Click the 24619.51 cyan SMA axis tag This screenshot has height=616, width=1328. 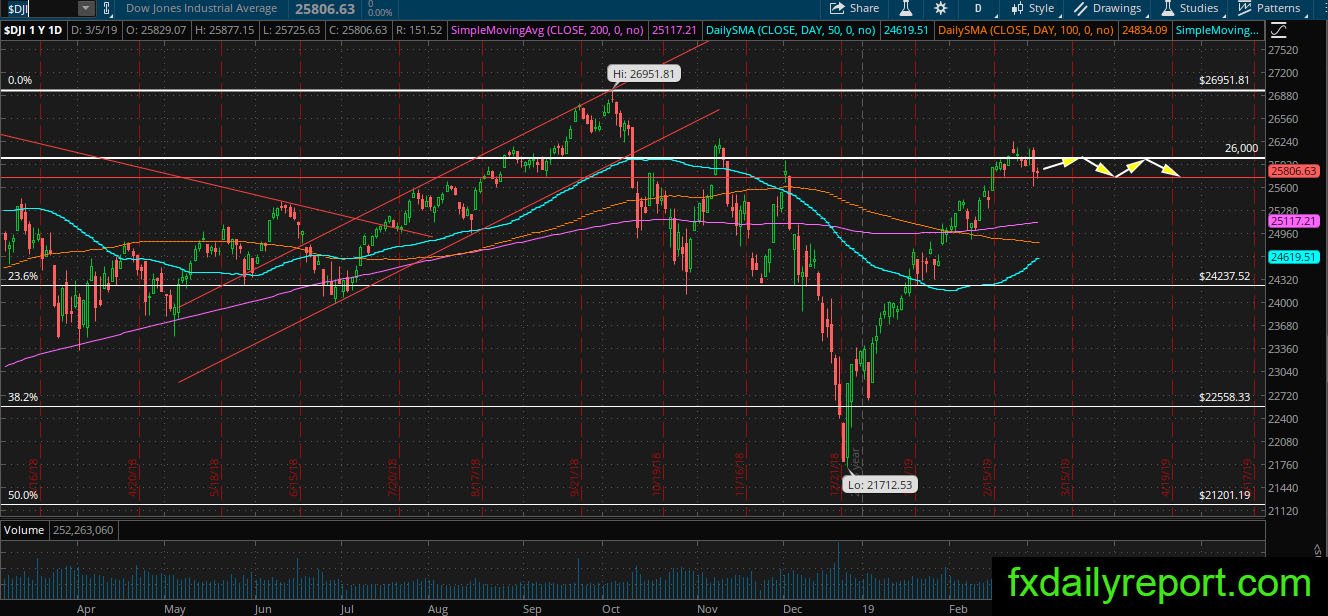click(x=1294, y=257)
